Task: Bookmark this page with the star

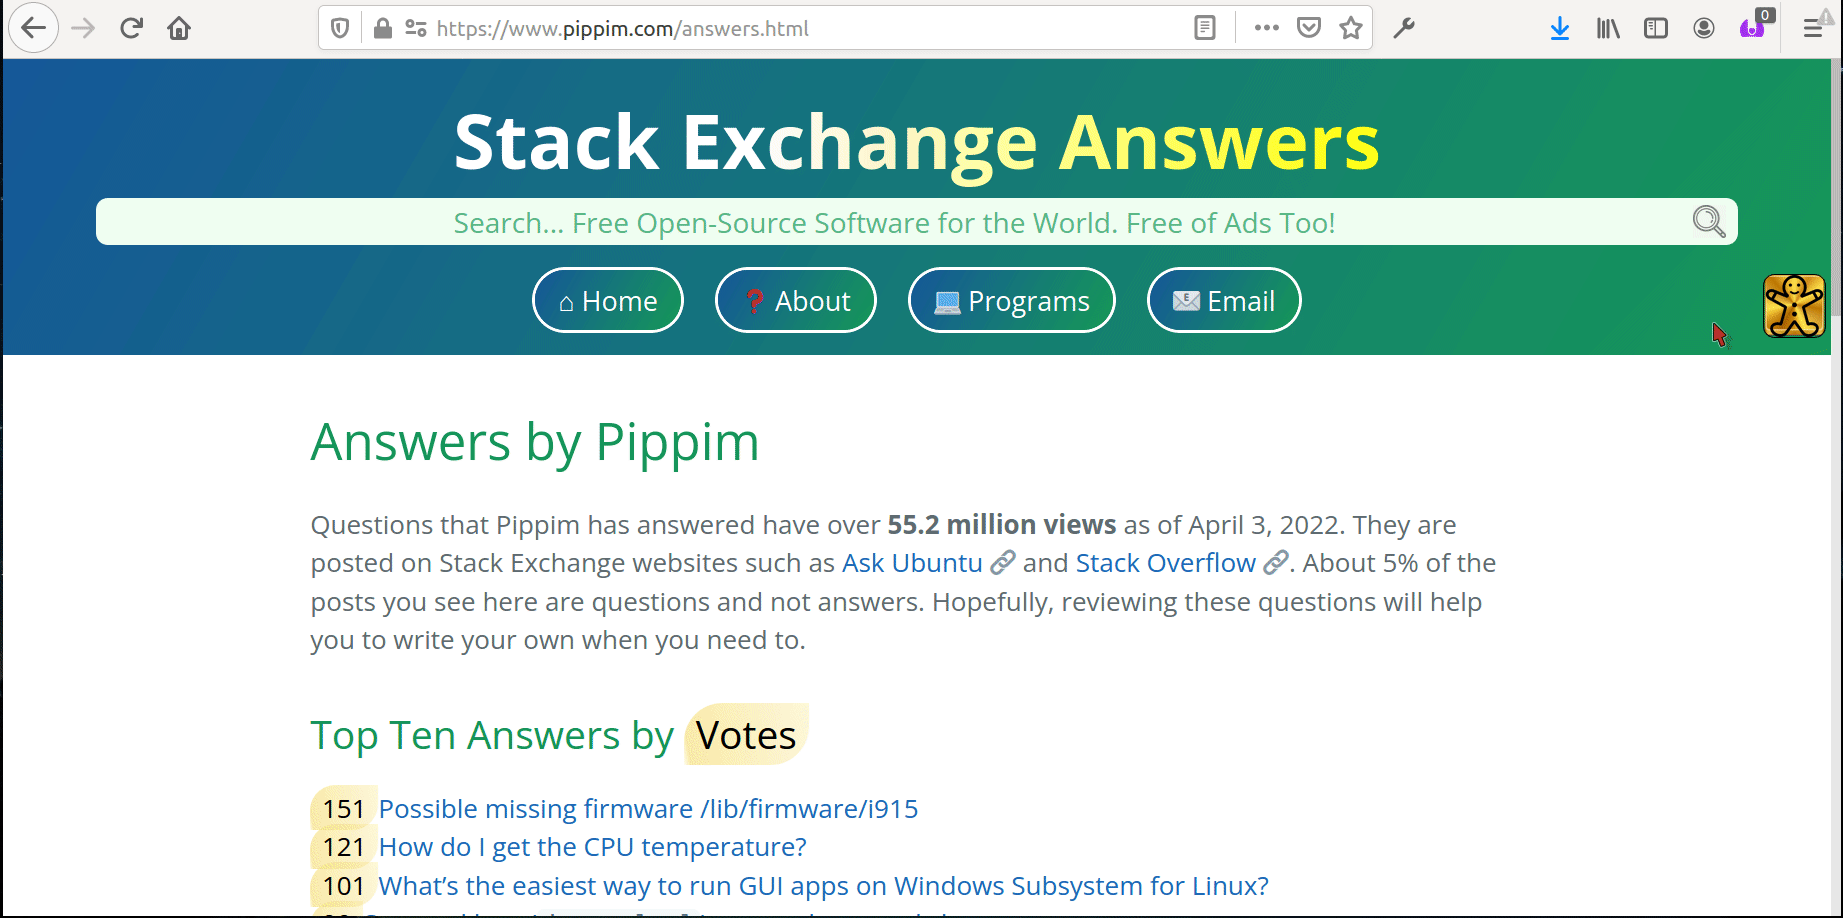Action: (x=1351, y=28)
